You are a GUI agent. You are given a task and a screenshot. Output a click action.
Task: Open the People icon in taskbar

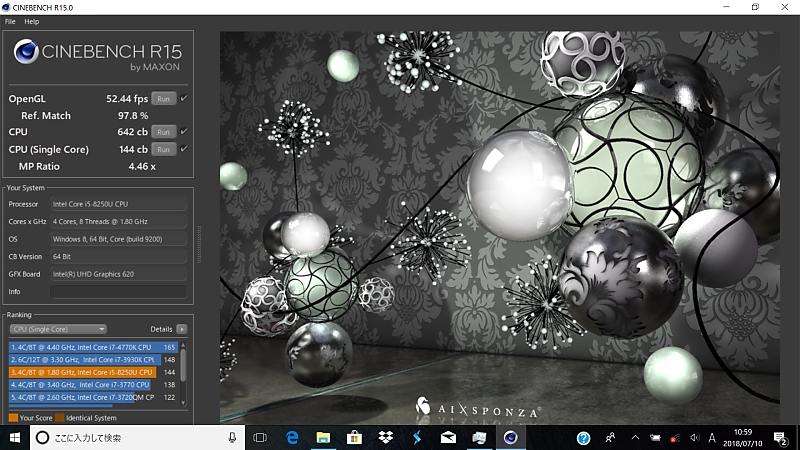pyautogui.click(x=610, y=438)
